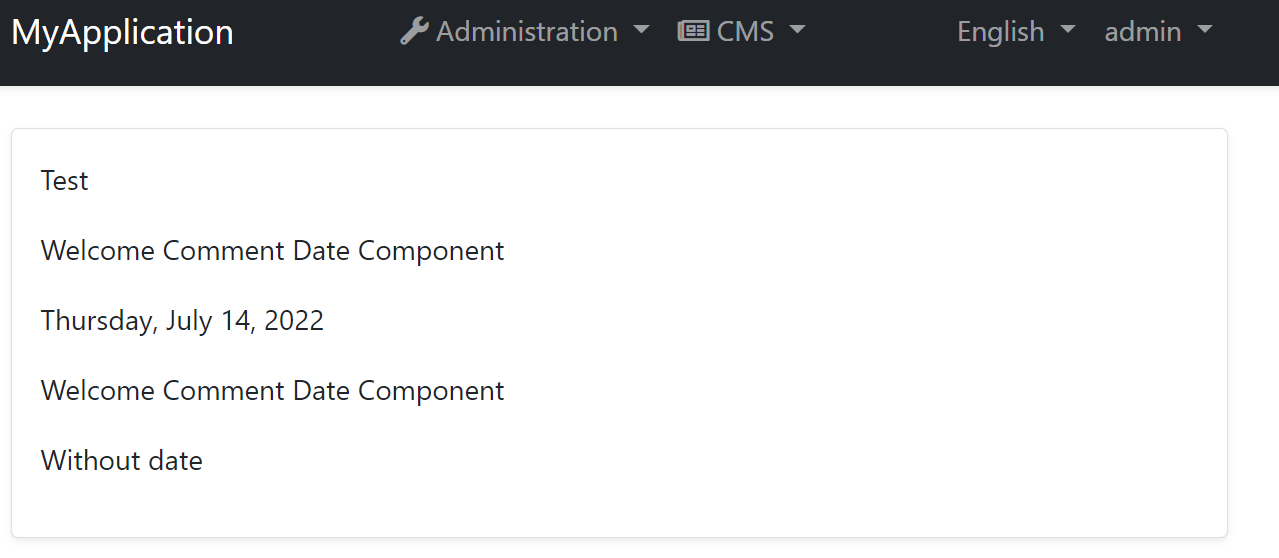Open the English language selector
The height and width of the screenshot is (558, 1279).
click(x=1000, y=32)
